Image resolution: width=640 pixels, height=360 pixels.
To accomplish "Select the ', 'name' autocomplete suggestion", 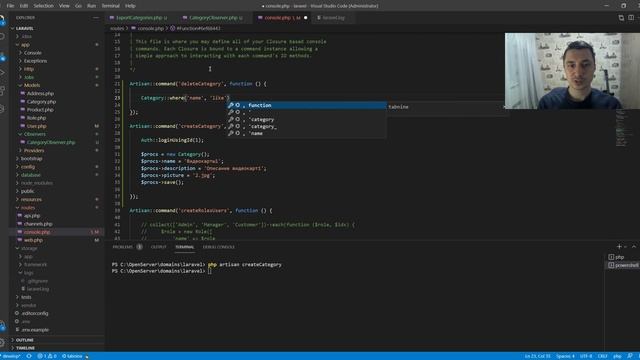I will tap(307, 133).
